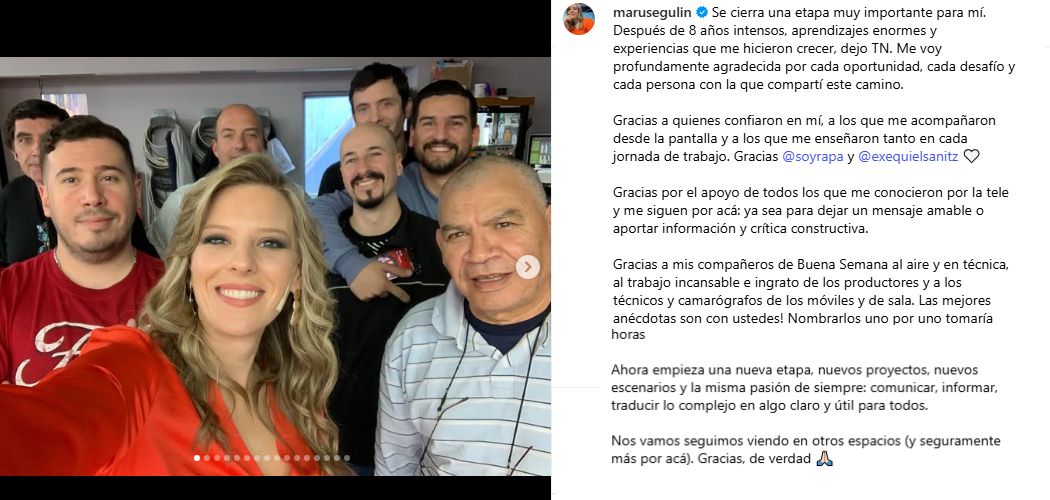
Task: Select the first active carousel dot
Action: click(197, 458)
